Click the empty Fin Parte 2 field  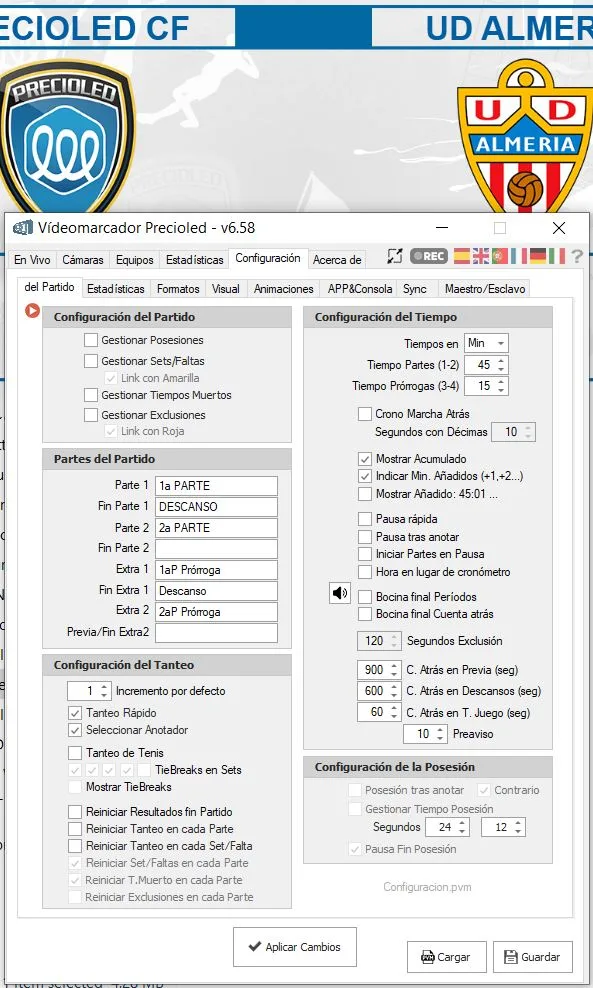click(x=216, y=549)
